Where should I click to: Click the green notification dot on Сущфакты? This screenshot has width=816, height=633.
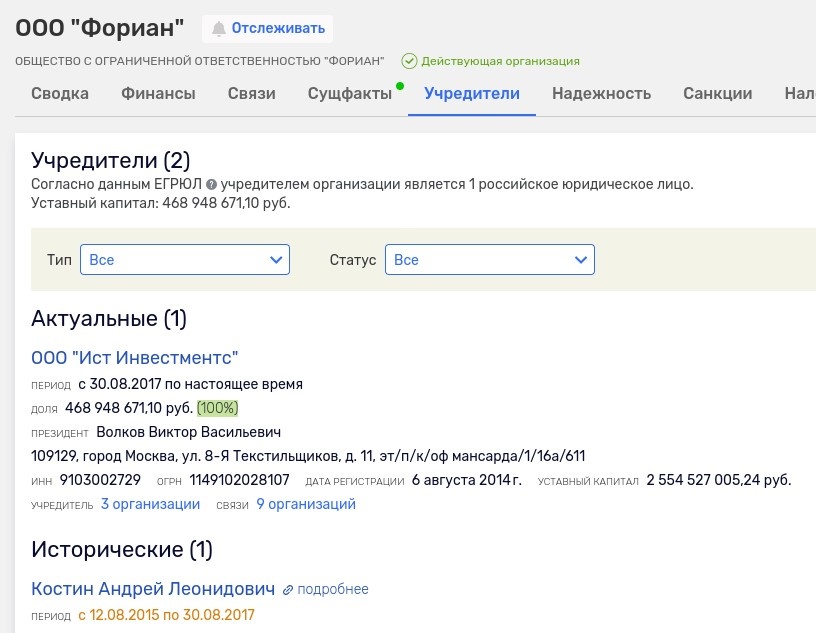(x=400, y=86)
